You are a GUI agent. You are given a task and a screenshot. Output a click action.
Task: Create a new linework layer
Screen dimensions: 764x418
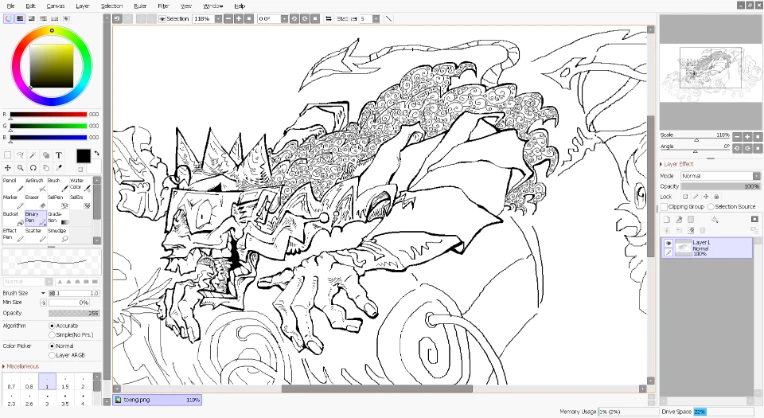coord(679,220)
